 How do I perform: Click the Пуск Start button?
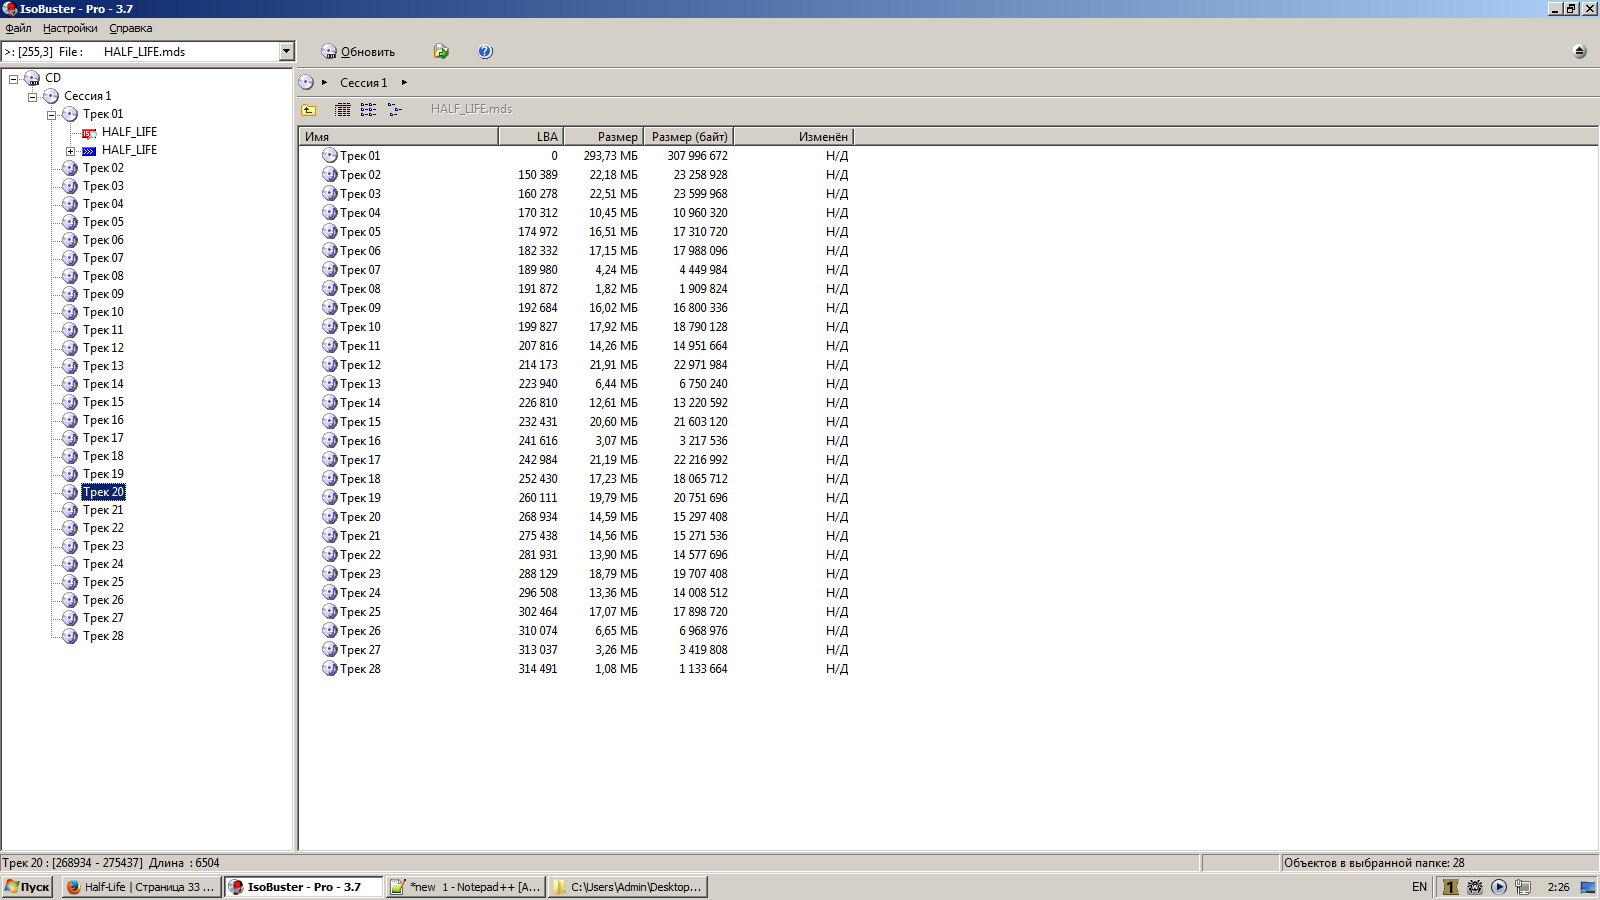pos(26,887)
